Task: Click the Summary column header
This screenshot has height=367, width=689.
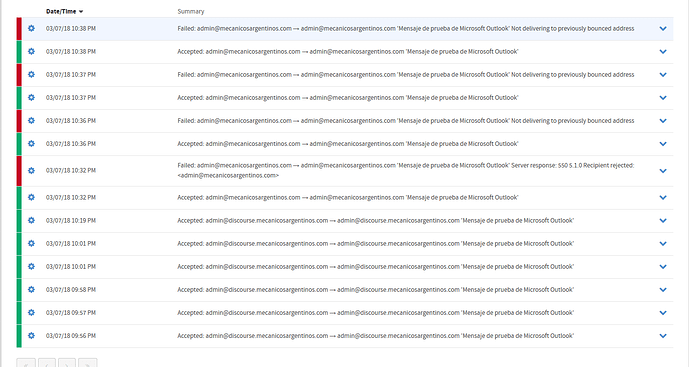Action: point(191,11)
